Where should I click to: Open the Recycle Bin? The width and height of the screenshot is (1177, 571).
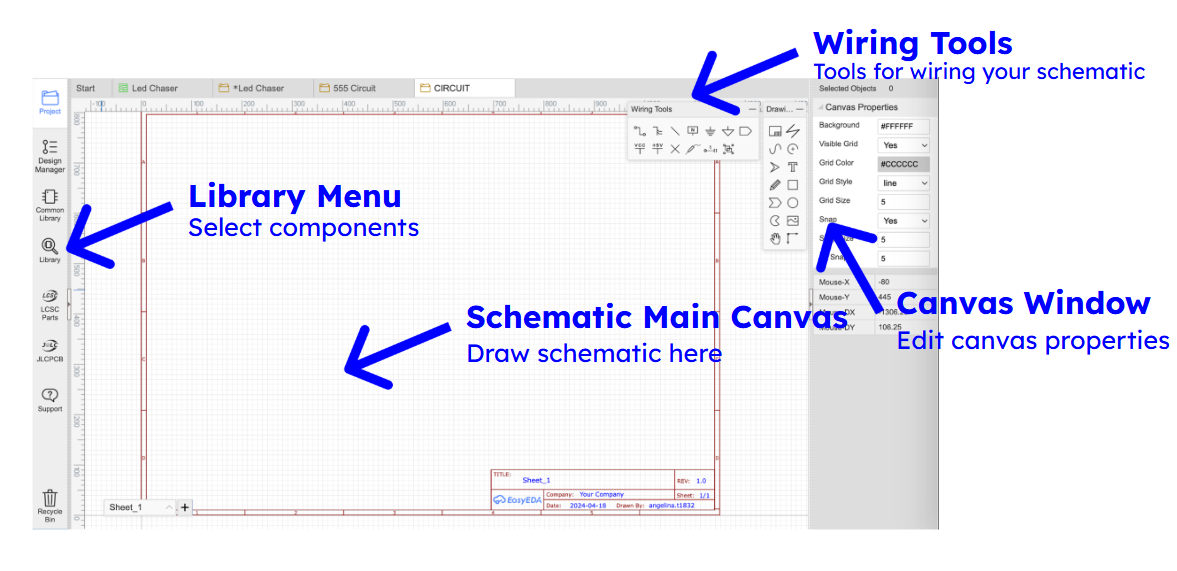pyautogui.click(x=50, y=503)
